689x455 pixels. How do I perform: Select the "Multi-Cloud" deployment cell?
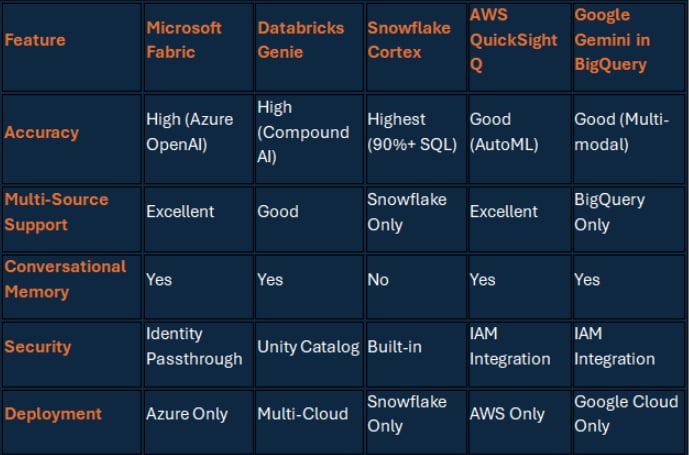(x=303, y=414)
